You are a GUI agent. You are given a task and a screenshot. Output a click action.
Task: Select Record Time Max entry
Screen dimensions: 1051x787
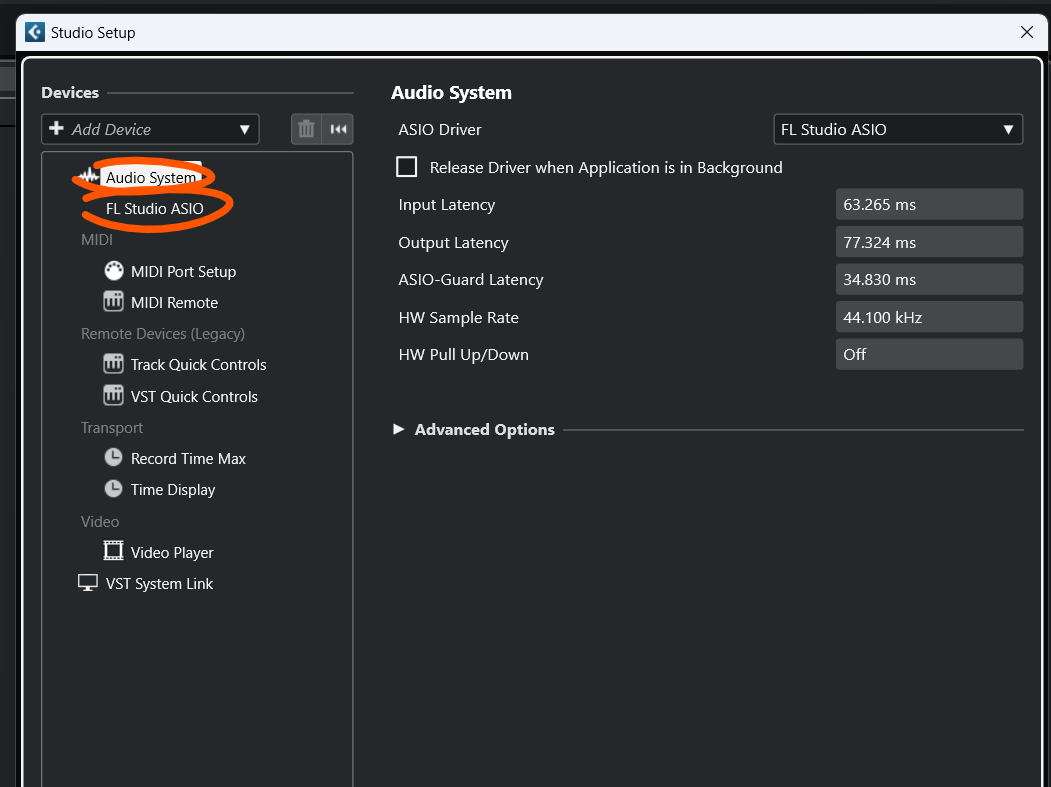[188, 459]
